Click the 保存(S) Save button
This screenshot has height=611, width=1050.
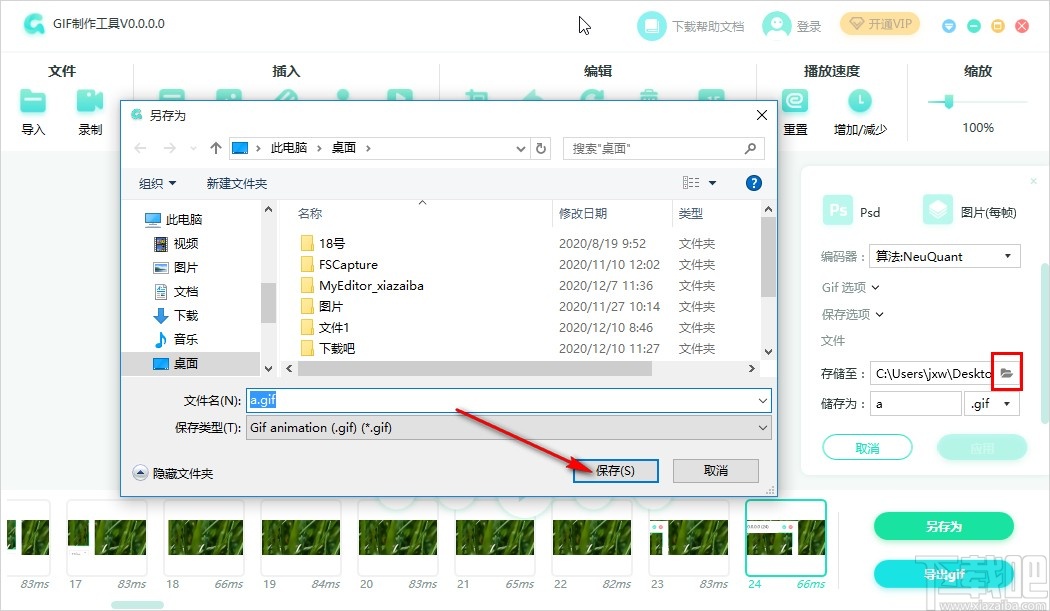pyautogui.click(x=615, y=470)
